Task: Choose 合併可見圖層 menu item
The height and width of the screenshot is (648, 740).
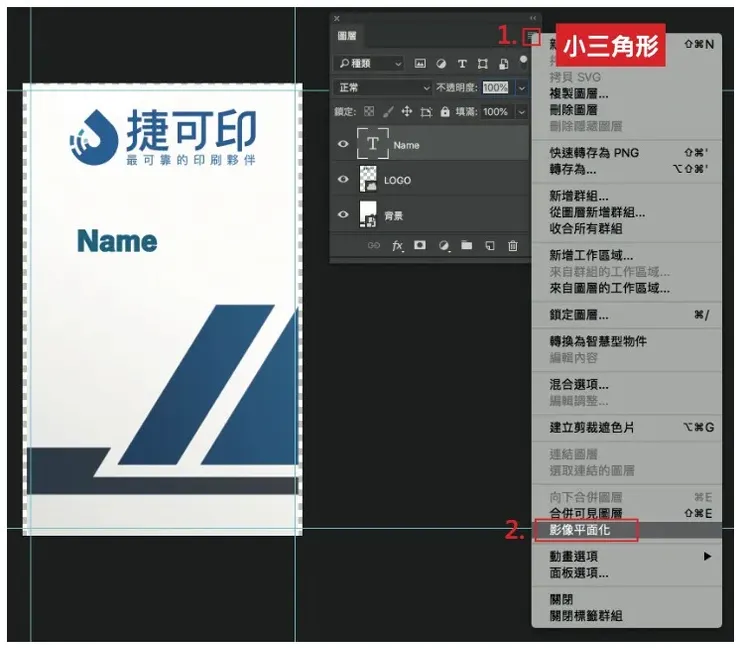Action: tap(627, 513)
